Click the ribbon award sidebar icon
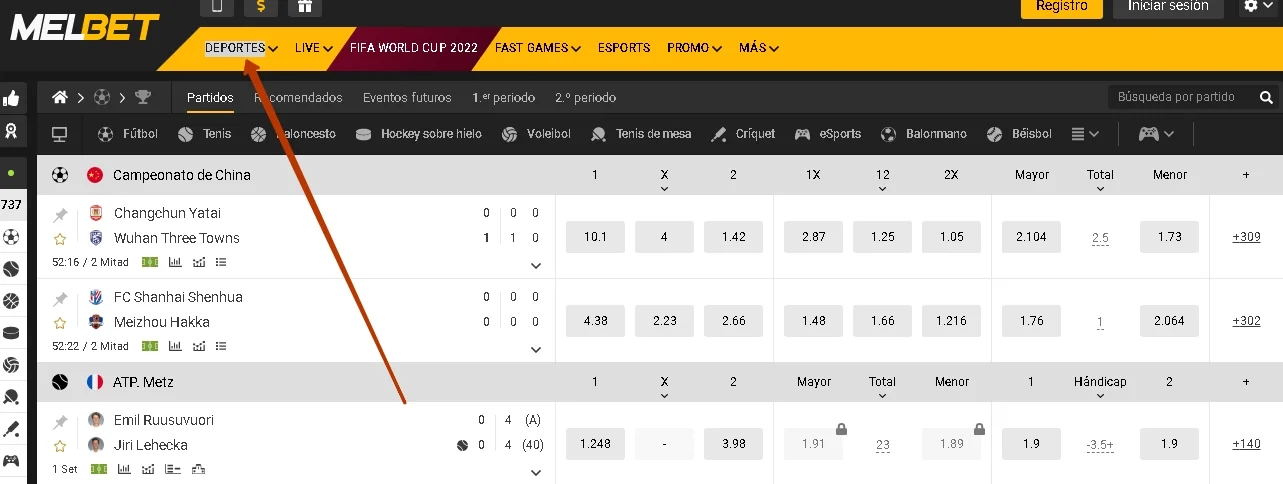Viewport: 1283px width, 484px height. tap(11, 131)
